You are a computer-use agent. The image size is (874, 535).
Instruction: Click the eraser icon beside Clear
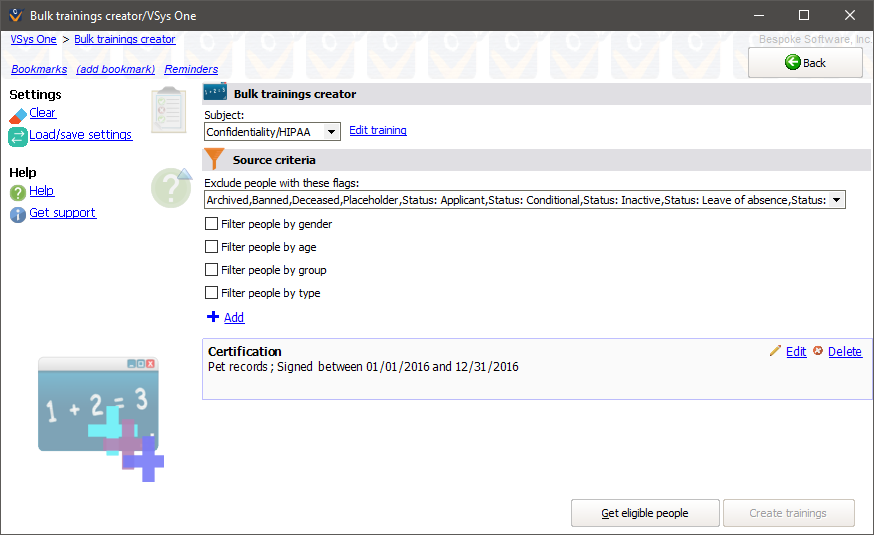17,115
